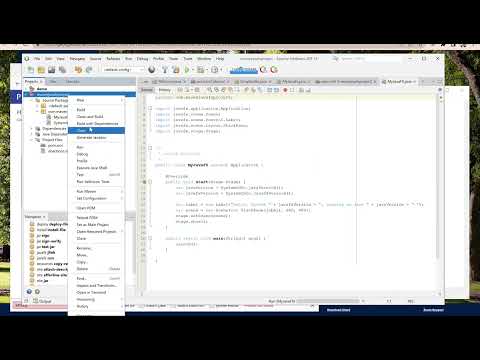Select the demo project row

(x=80, y=89)
